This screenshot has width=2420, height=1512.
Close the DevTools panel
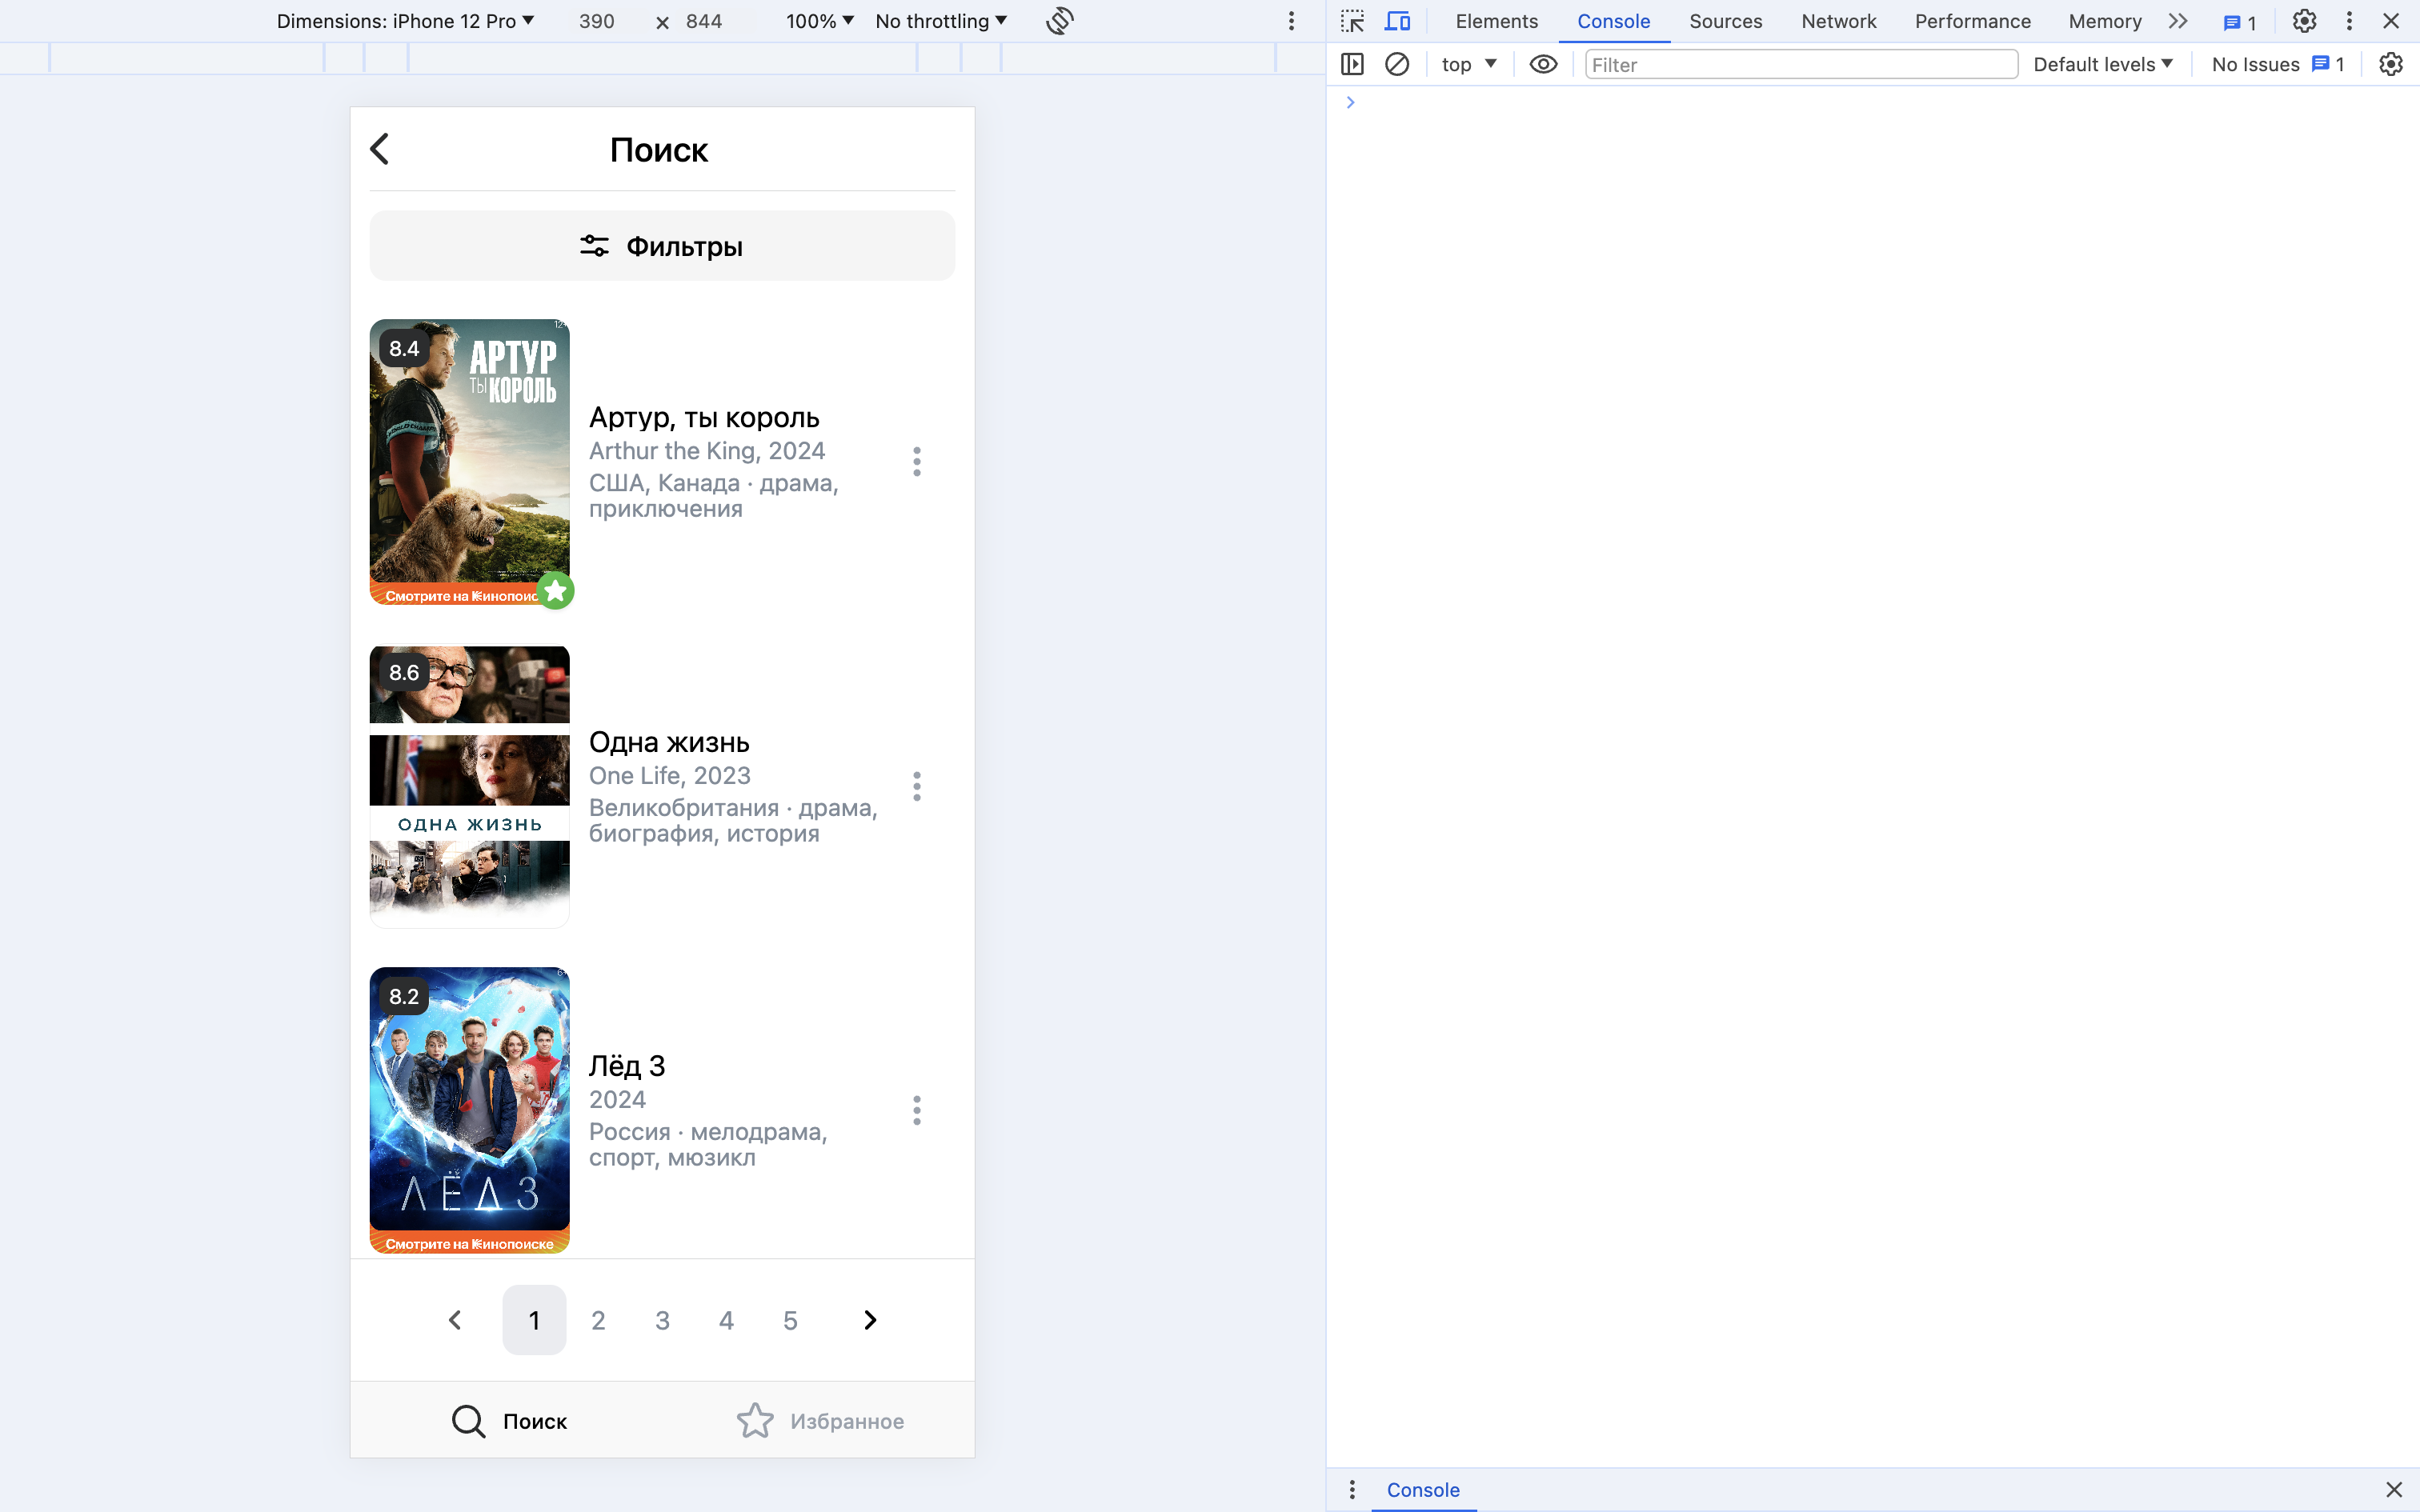(x=2391, y=21)
